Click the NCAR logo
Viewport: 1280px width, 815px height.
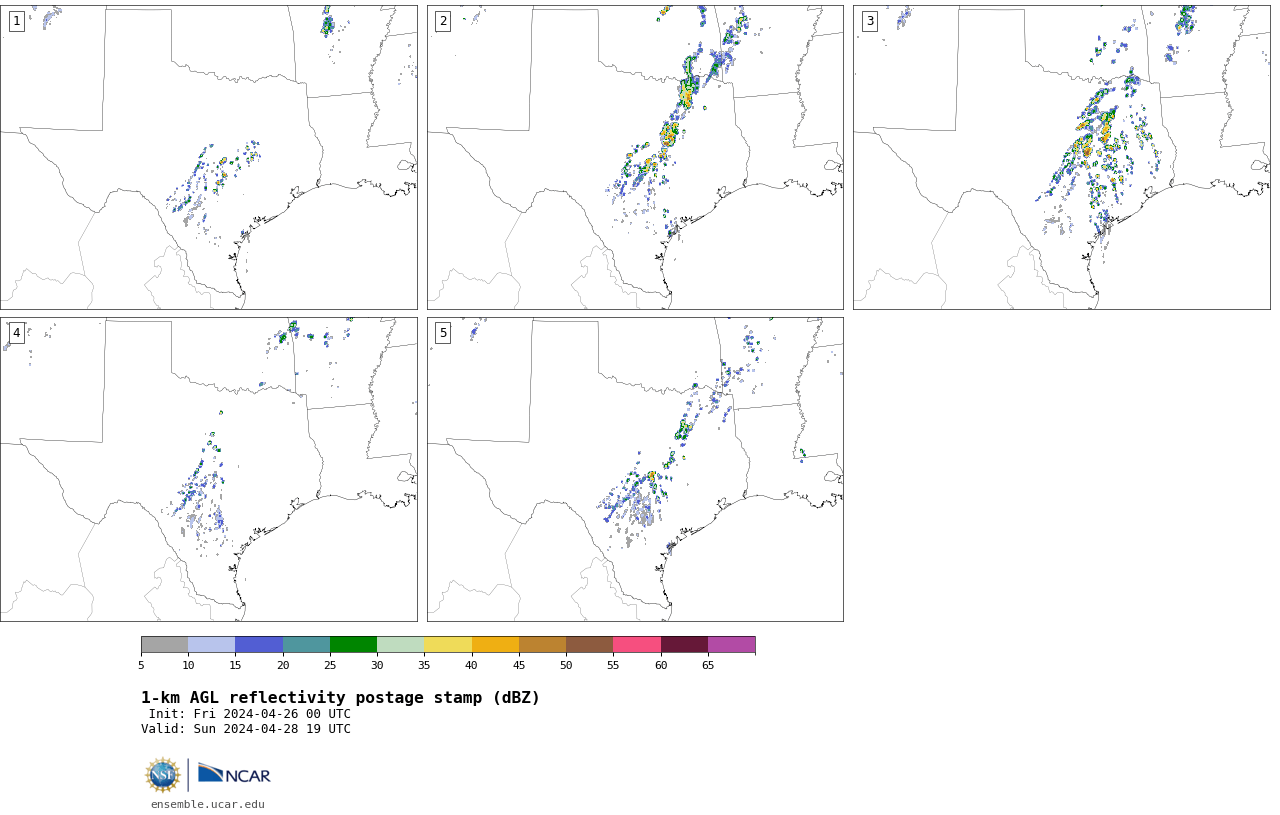pos(234,774)
